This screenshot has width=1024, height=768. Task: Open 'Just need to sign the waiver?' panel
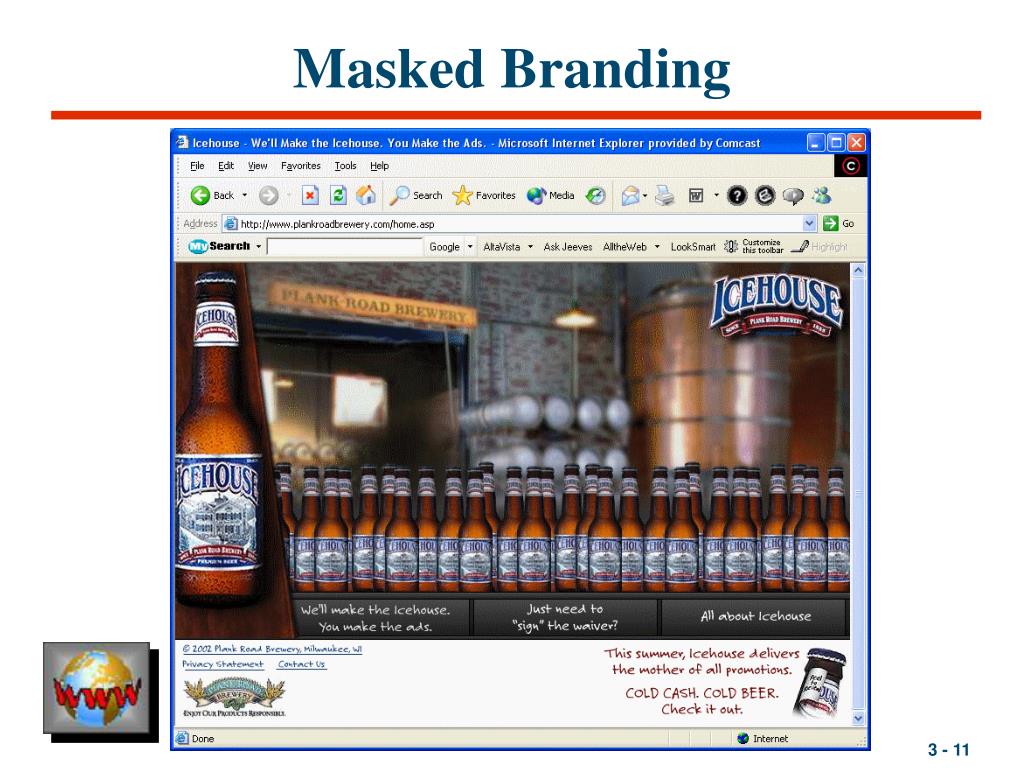click(565, 618)
